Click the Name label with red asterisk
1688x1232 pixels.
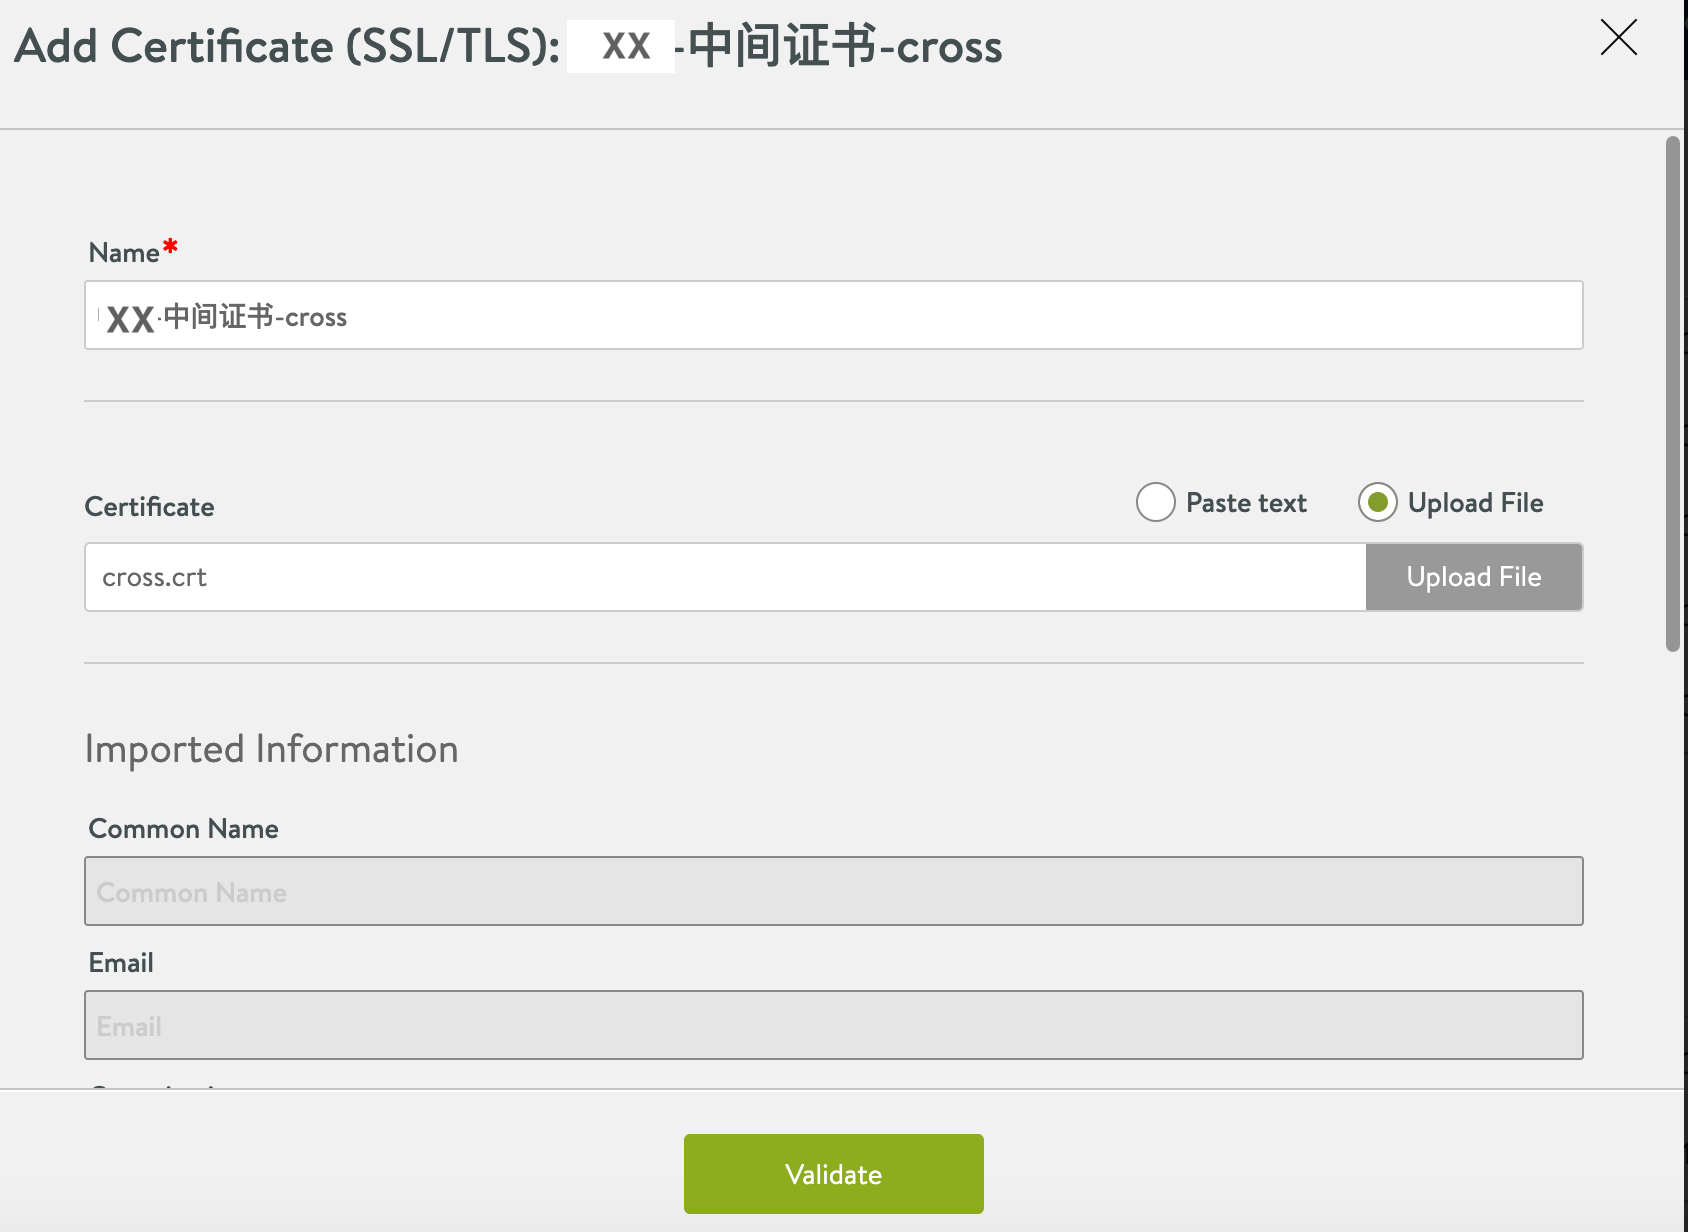click(x=133, y=251)
